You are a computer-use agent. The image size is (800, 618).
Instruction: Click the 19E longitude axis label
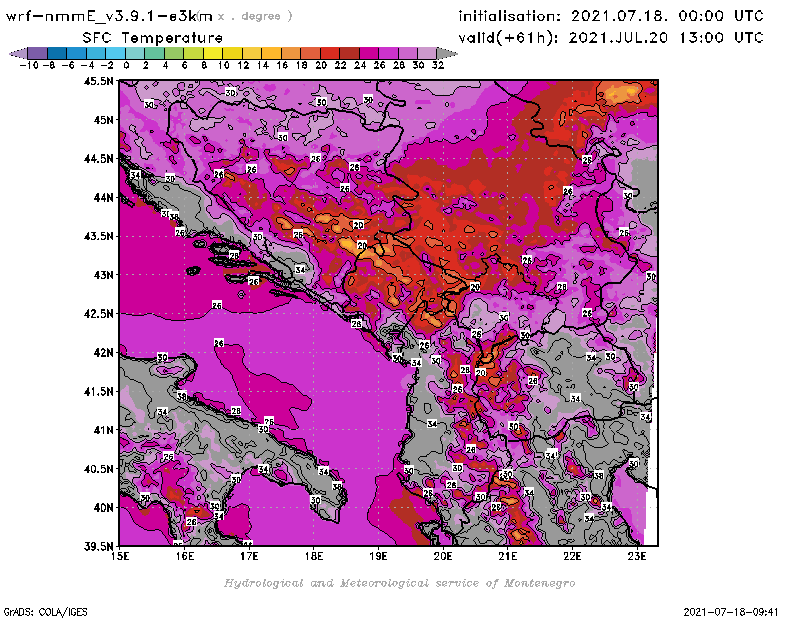click(x=379, y=556)
